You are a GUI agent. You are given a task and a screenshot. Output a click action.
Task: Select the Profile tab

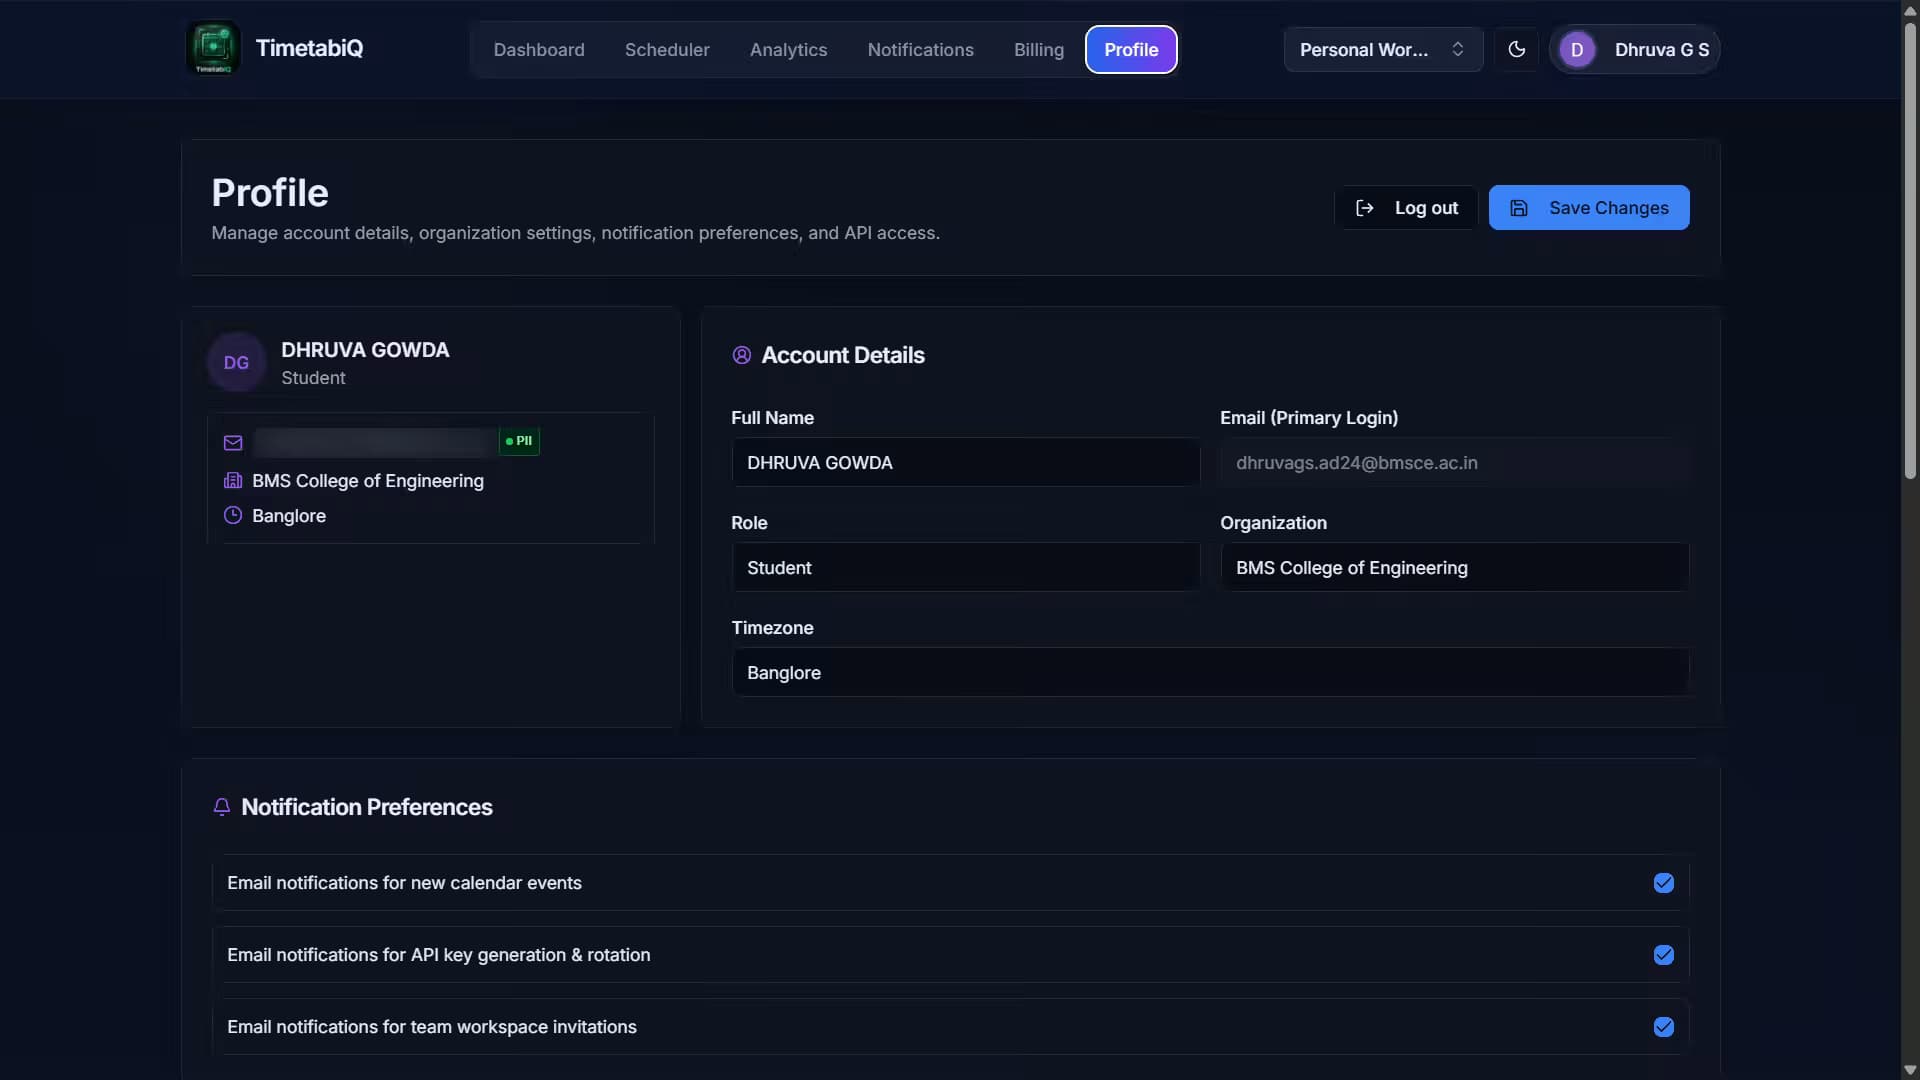1131,49
